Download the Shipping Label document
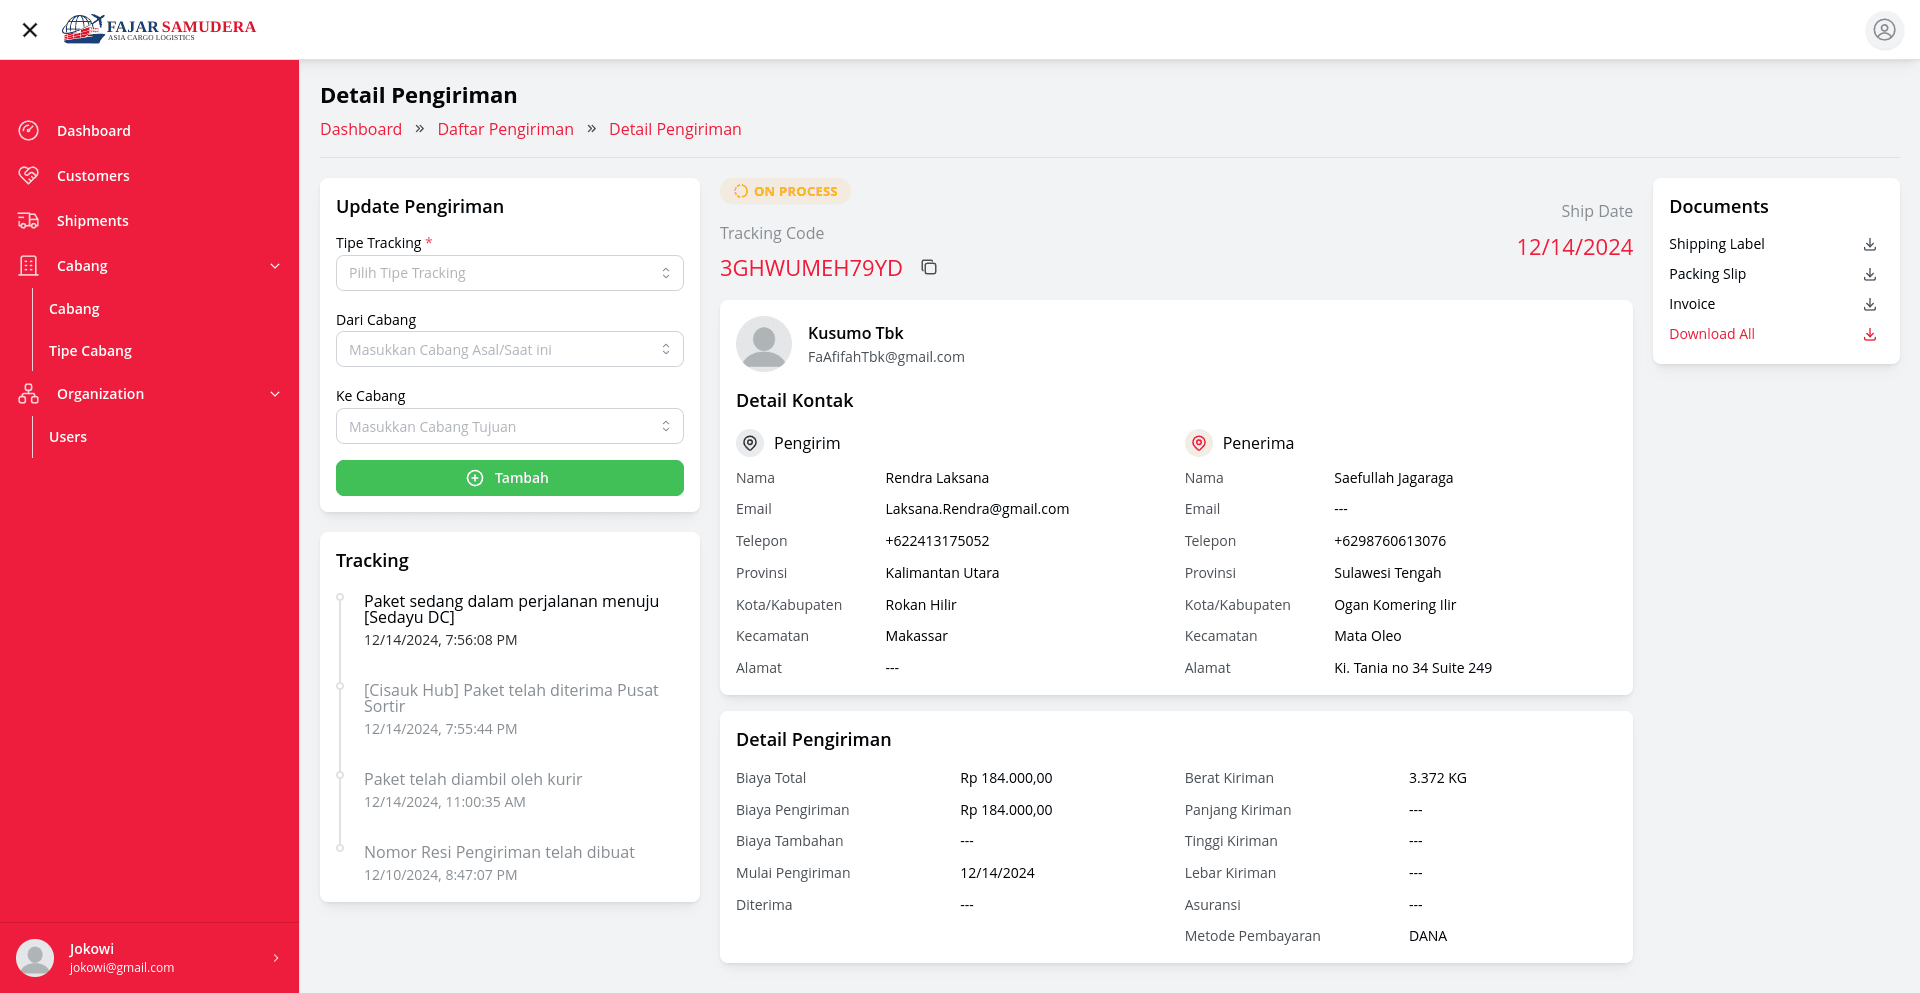The height and width of the screenshot is (993, 1920). pos(1869,244)
